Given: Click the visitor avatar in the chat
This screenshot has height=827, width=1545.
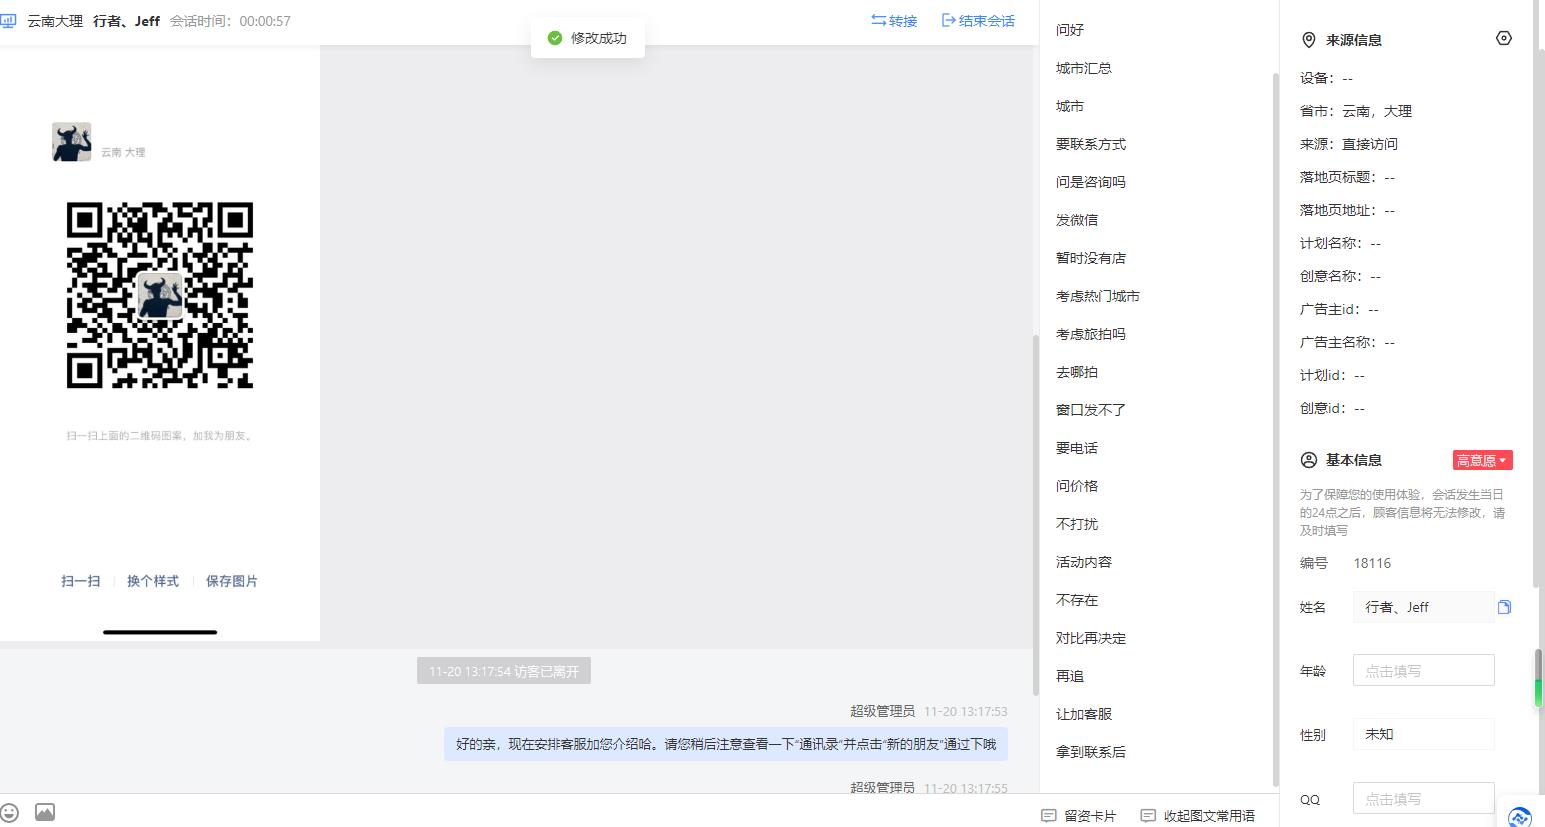Looking at the screenshot, I should [72, 142].
